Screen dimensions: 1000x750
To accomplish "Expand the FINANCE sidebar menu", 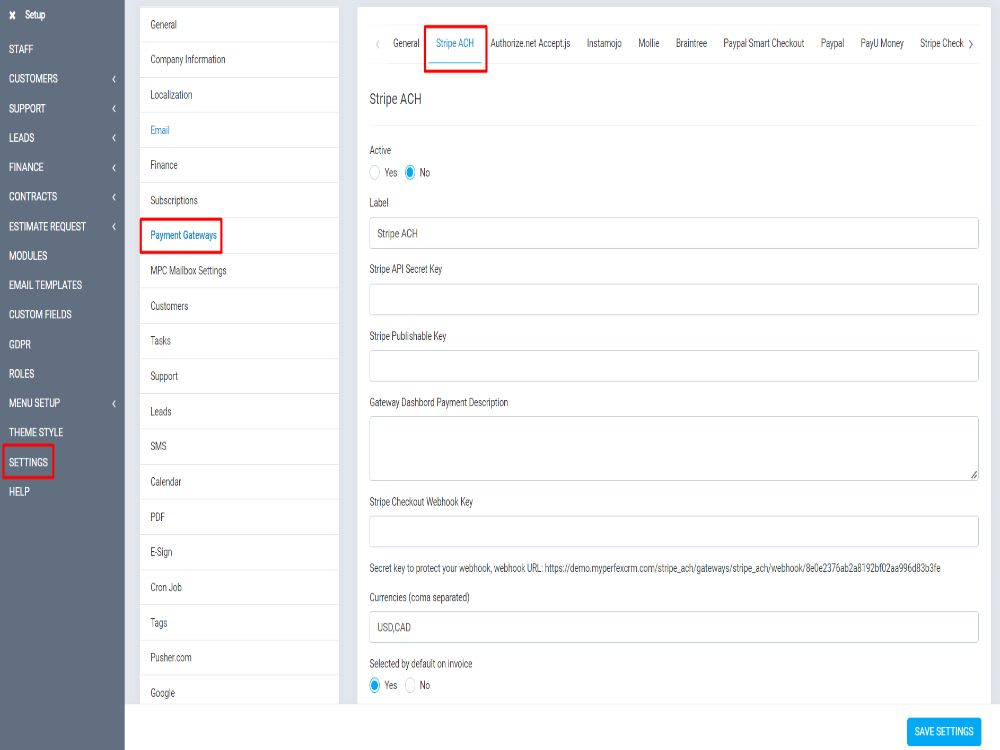I will tap(27, 167).
